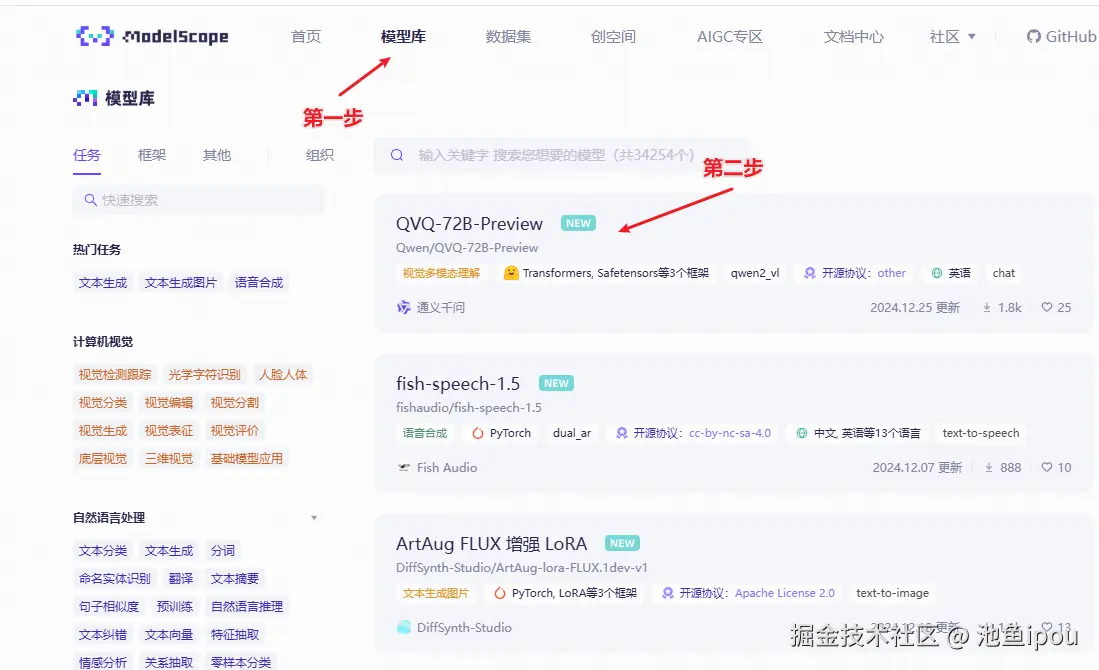Click the cc-by-nc-sa-4.0 license link
The height and width of the screenshot is (670, 1099).
[x=730, y=433]
